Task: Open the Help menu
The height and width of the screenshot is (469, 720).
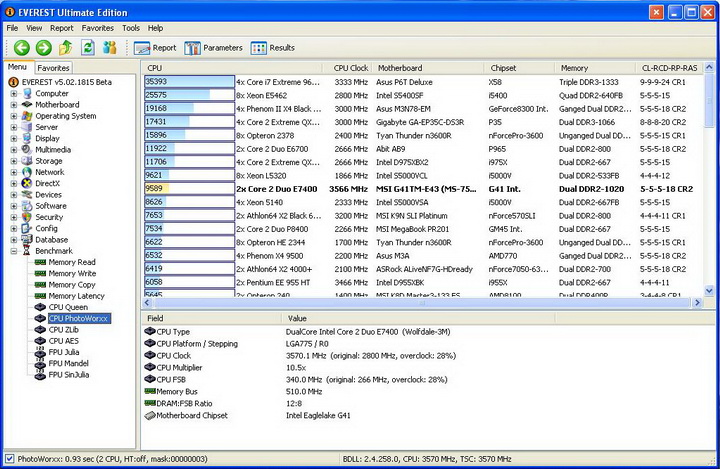Action: point(155,28)
